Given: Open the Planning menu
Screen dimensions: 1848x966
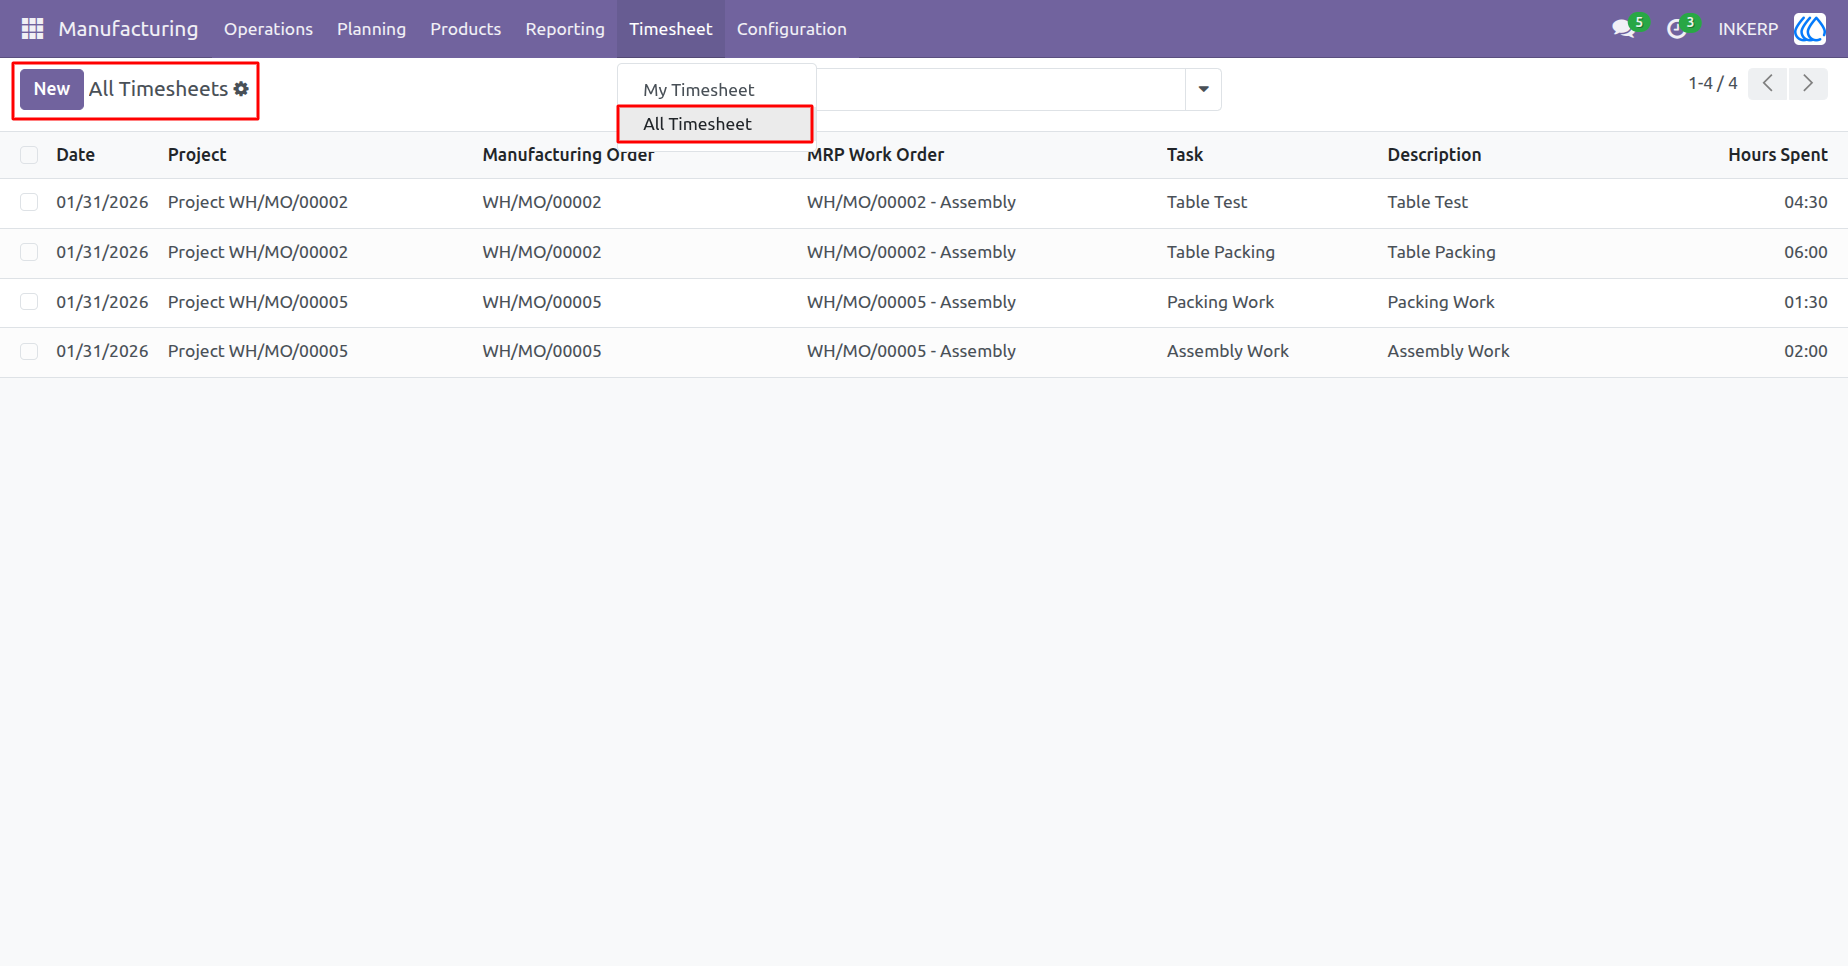Looking at the screenshot, I should (x=371, y=29).
